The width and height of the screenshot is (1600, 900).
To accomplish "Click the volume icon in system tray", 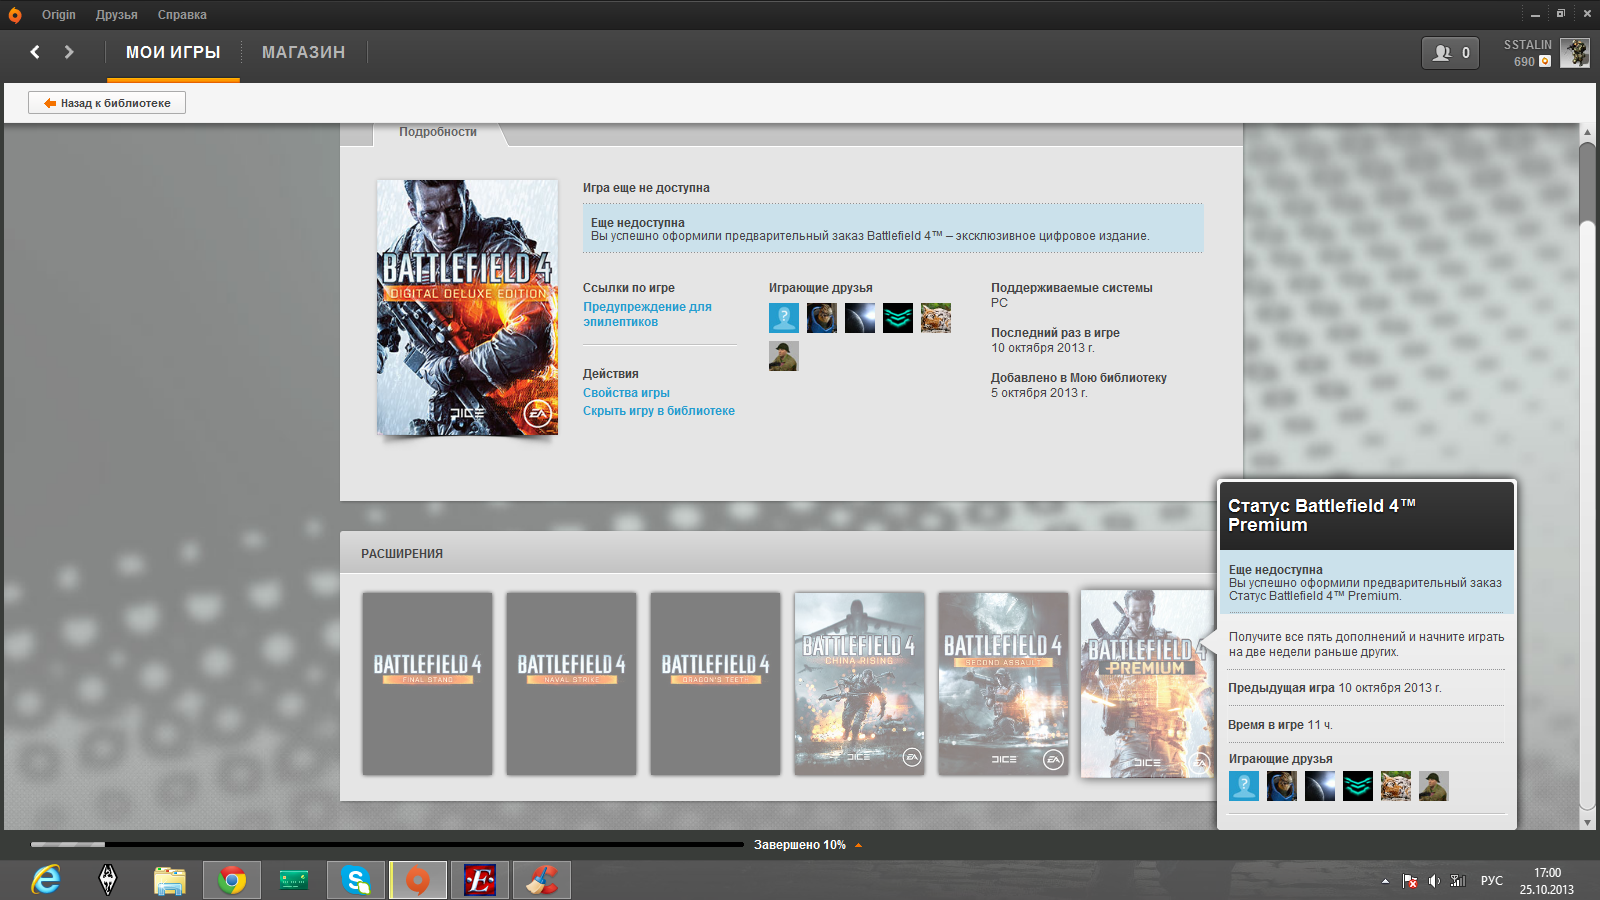I will point(1434,881).
